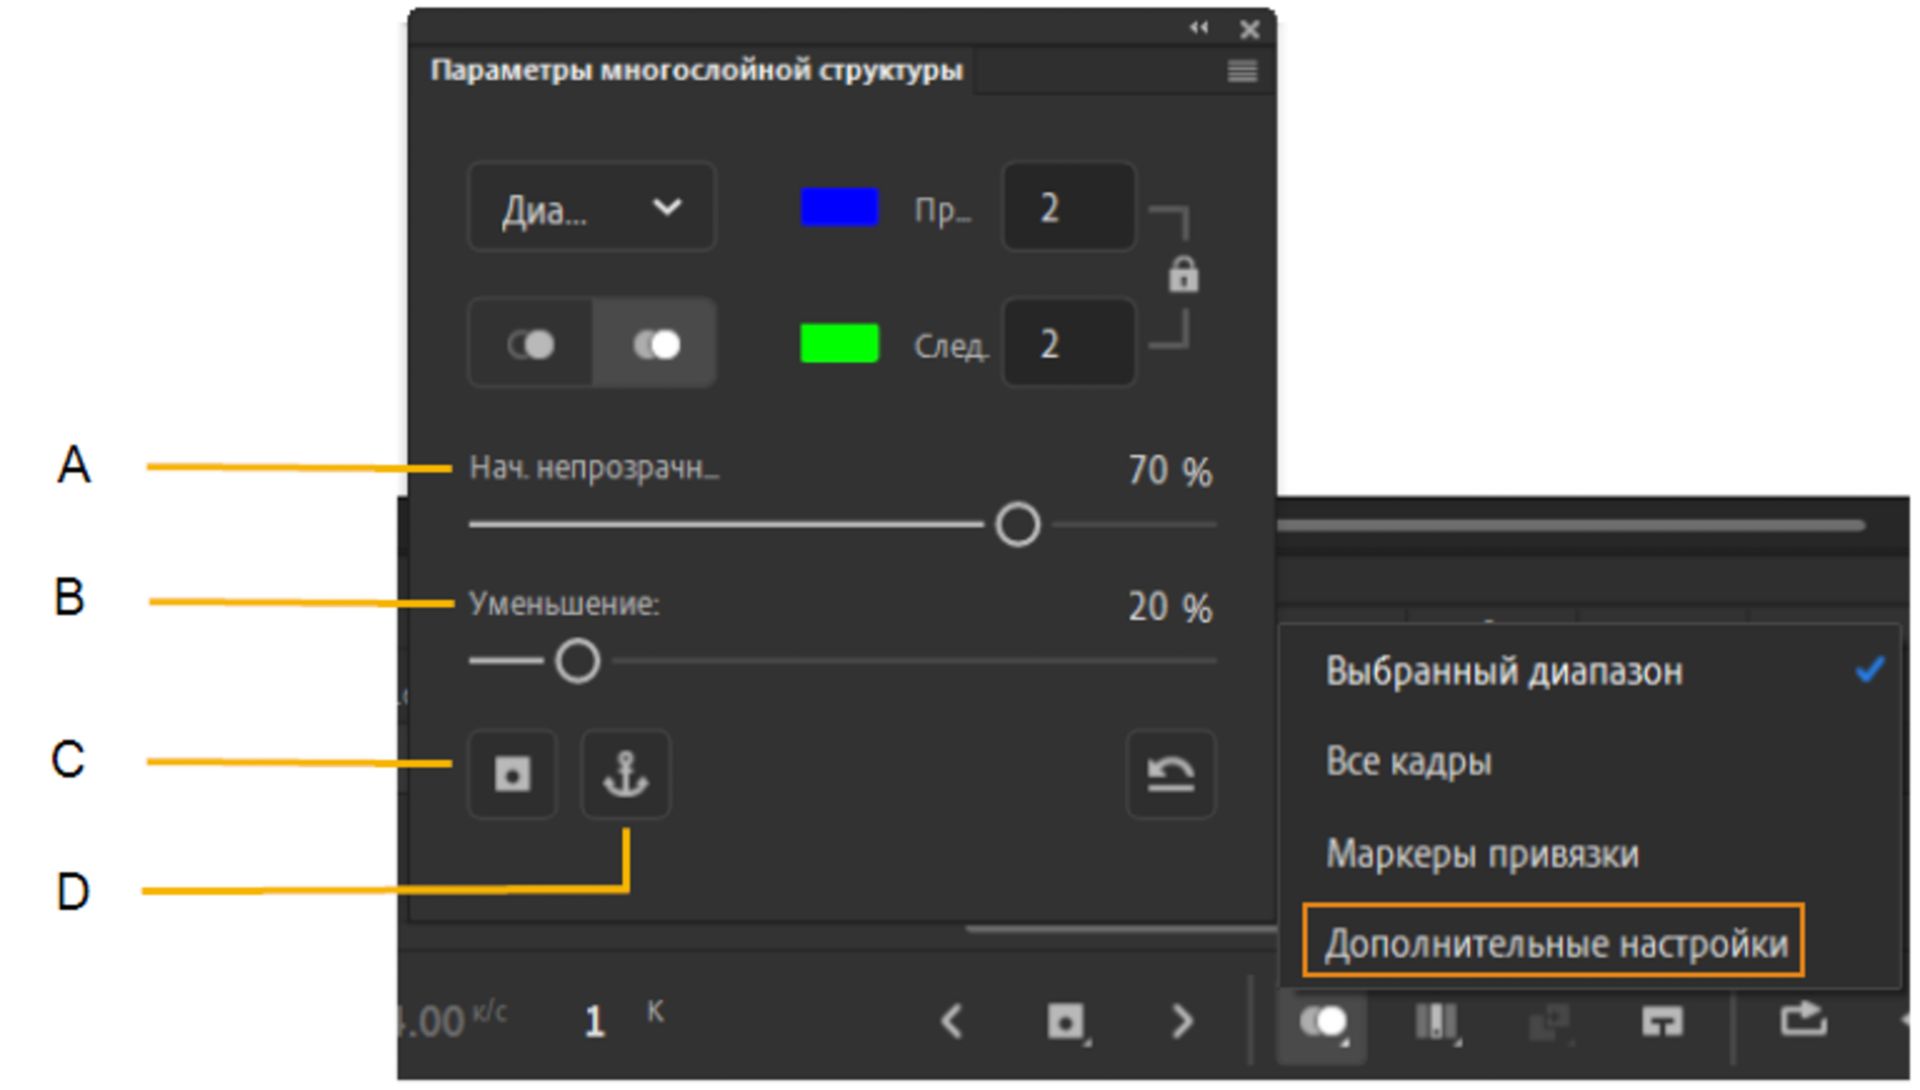
Task: Select the onion skin settings panel tab
Action: point(696,71)
